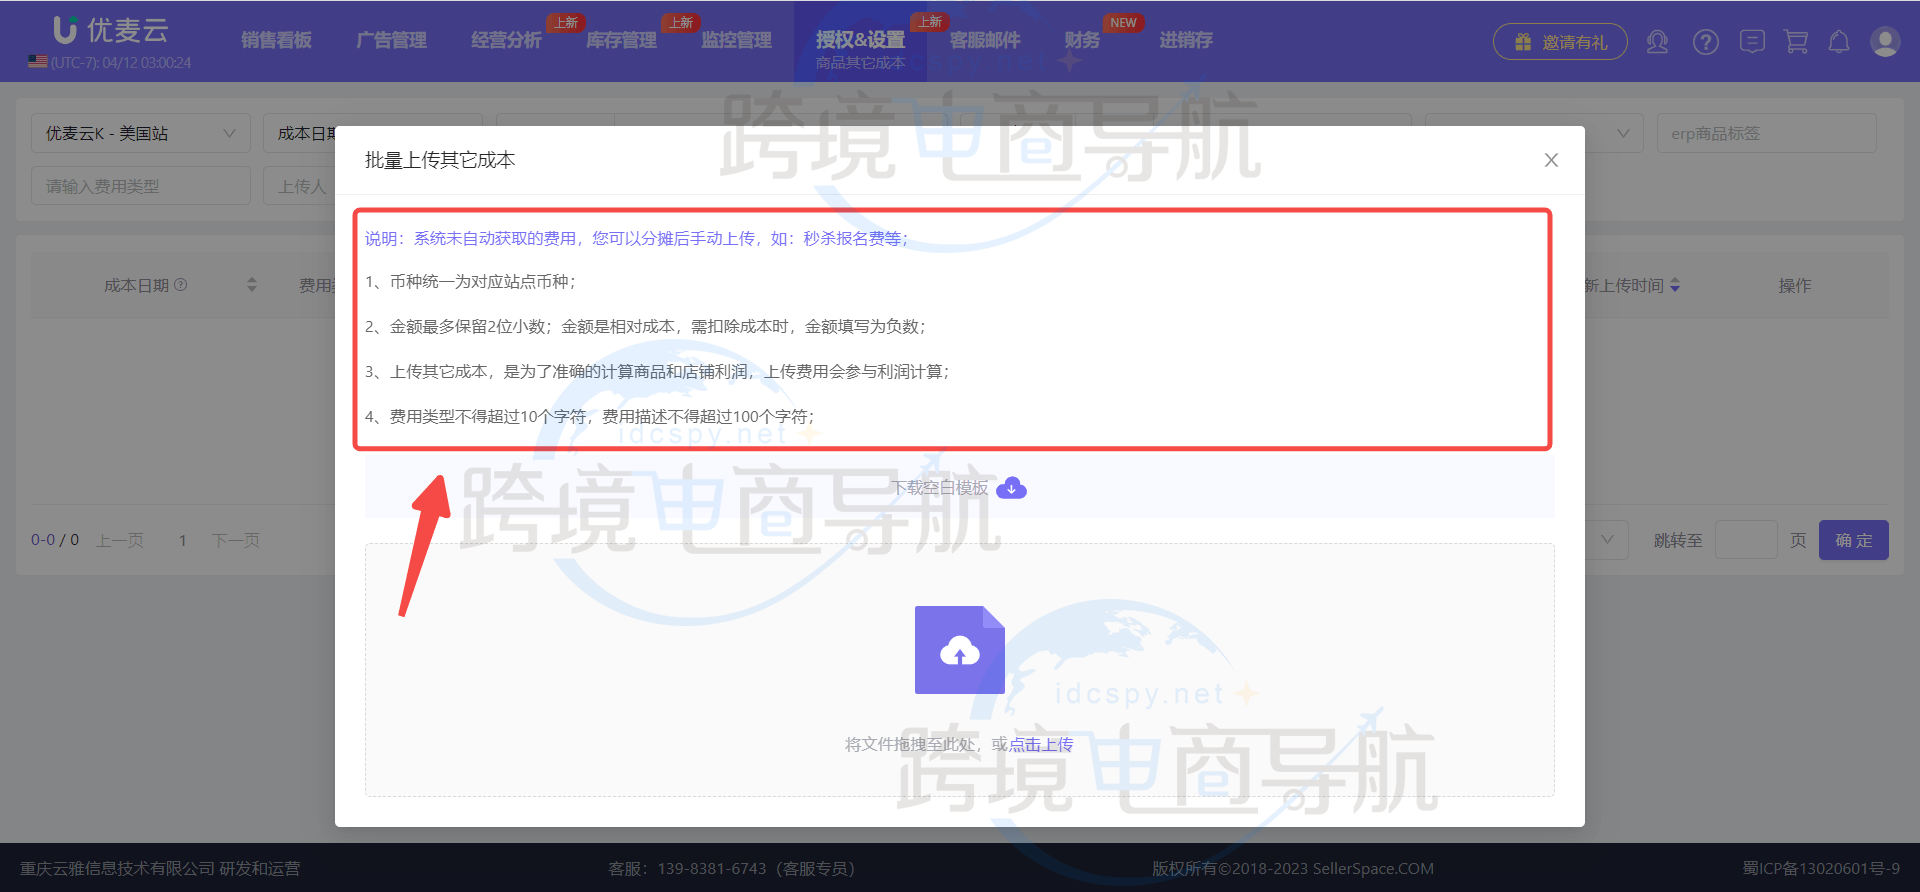Click the 请输入费用类型 input field
Viewport: 1920px width, 892px height.
[141, 186]
